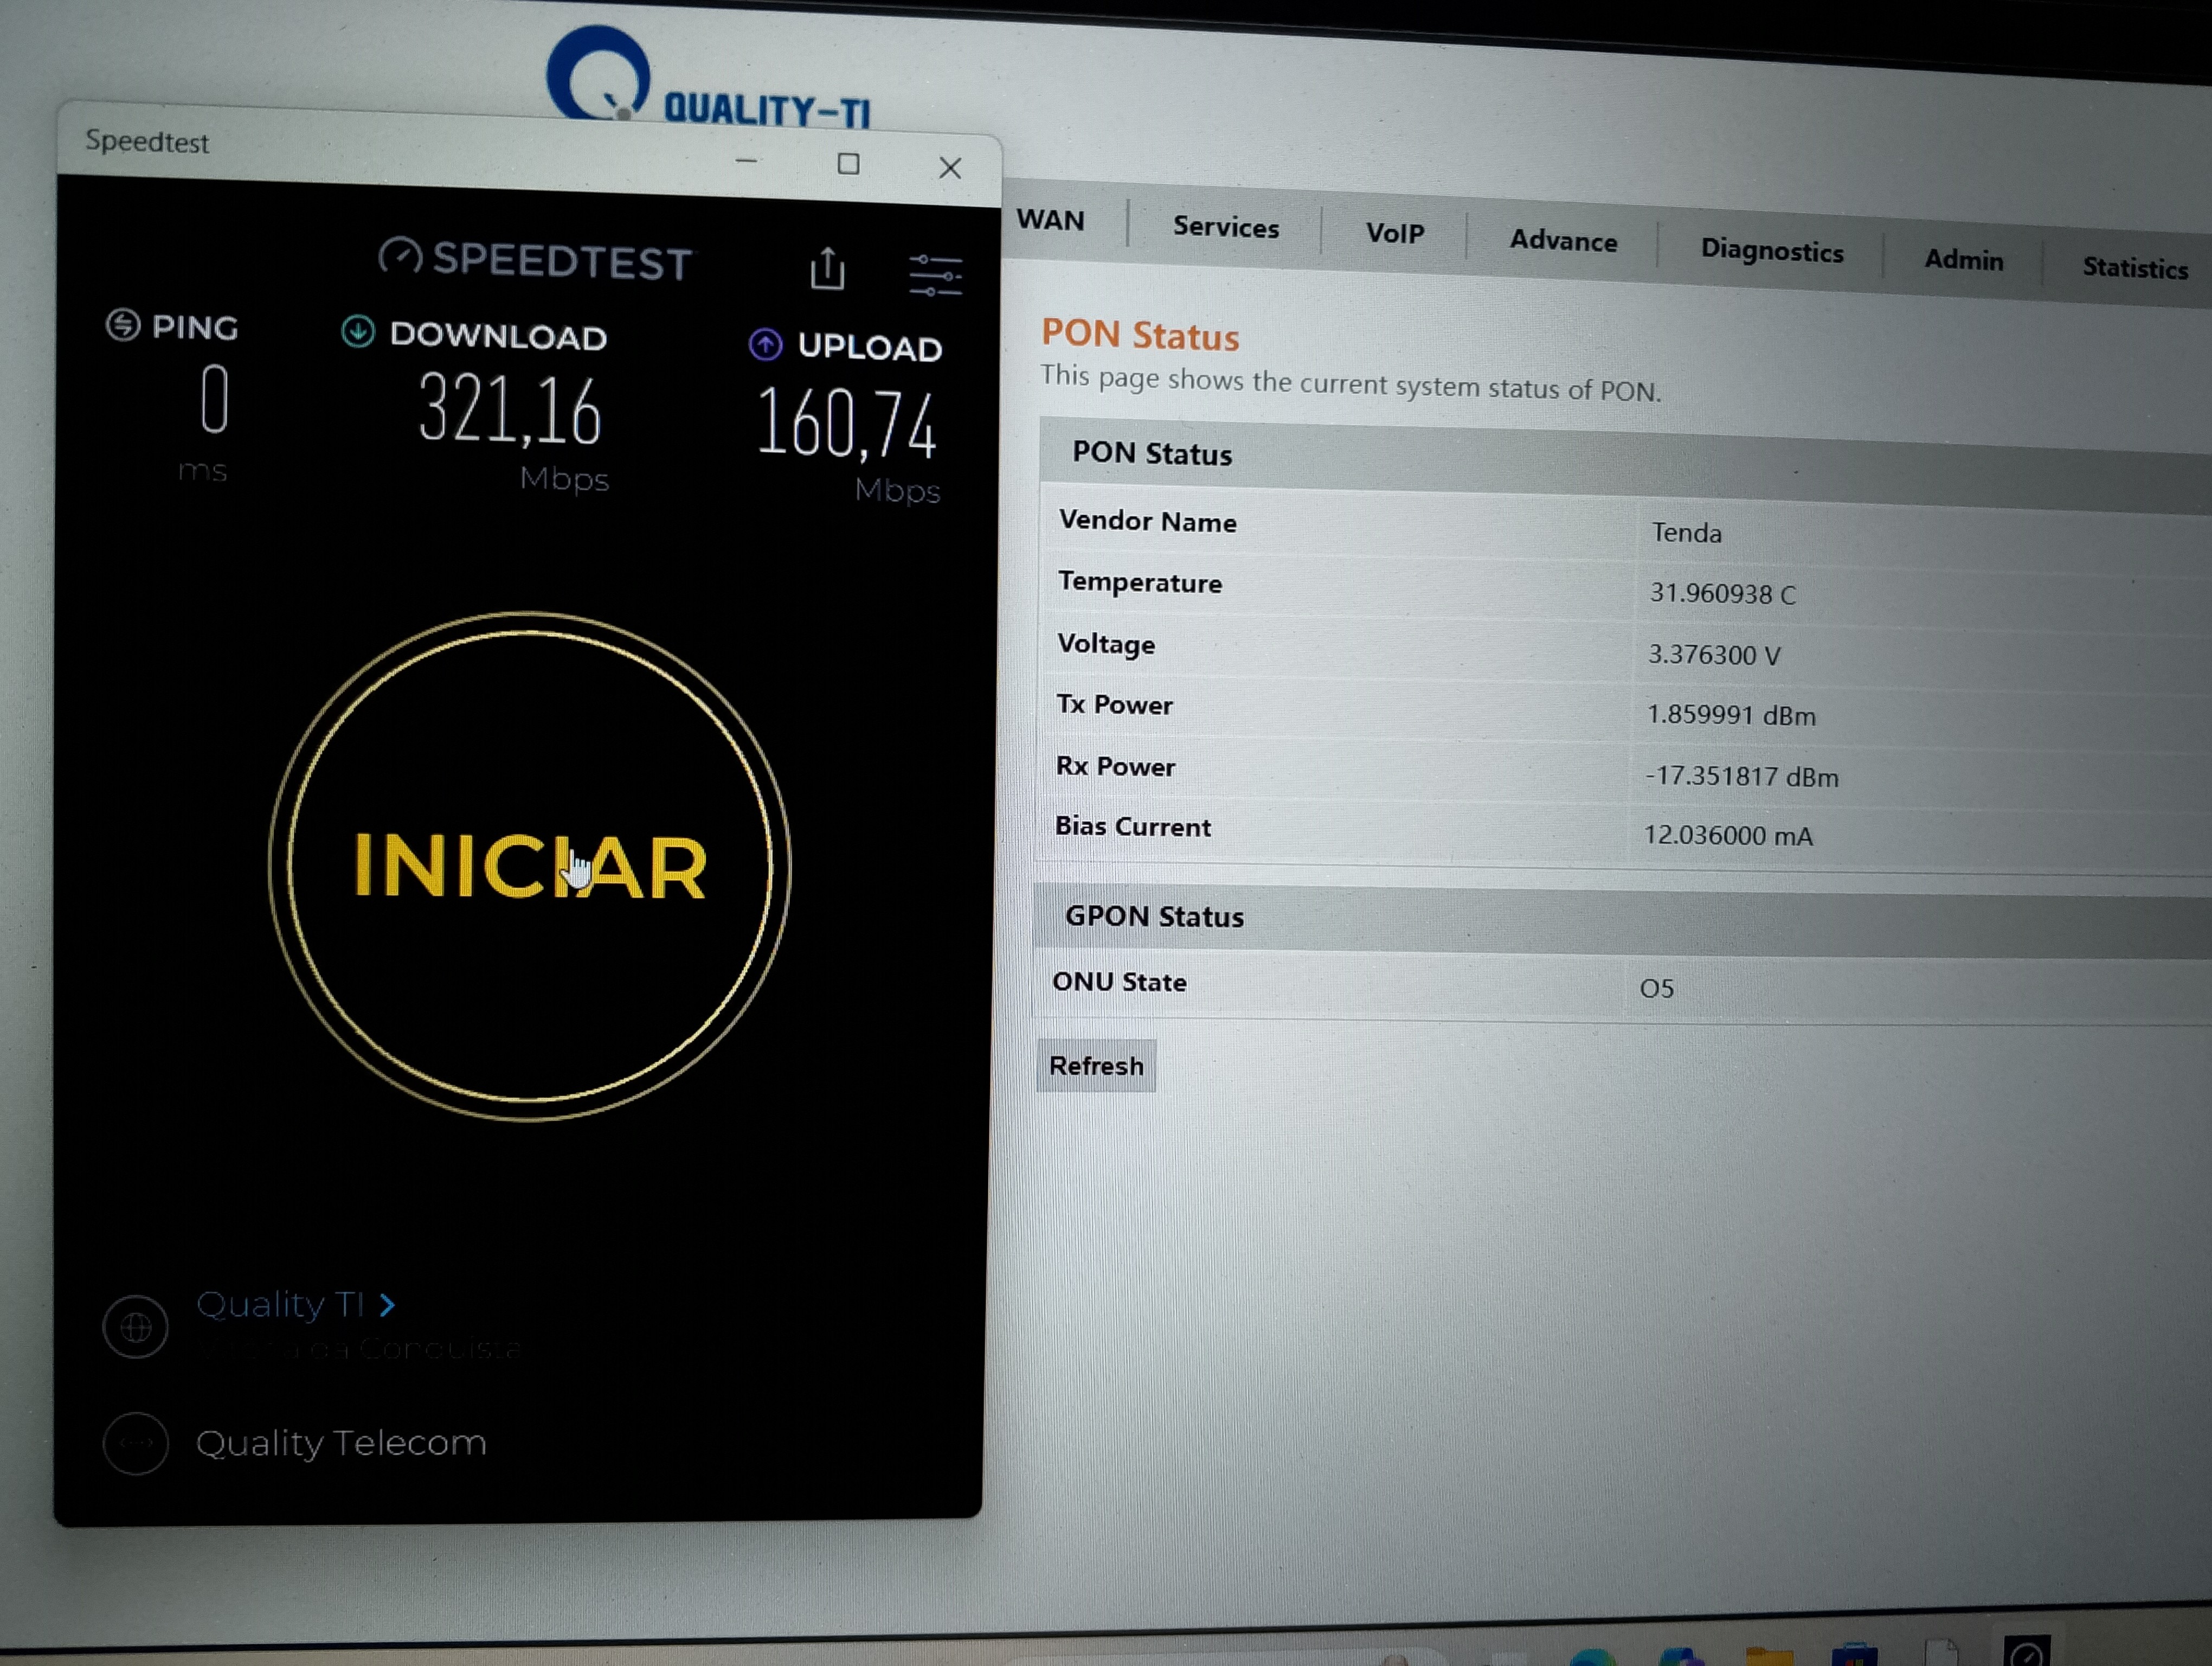The width and height of the screenshot is (2212, 1666).
Task: Maximize the Speedtest window
Action: (x=848, y=164)
